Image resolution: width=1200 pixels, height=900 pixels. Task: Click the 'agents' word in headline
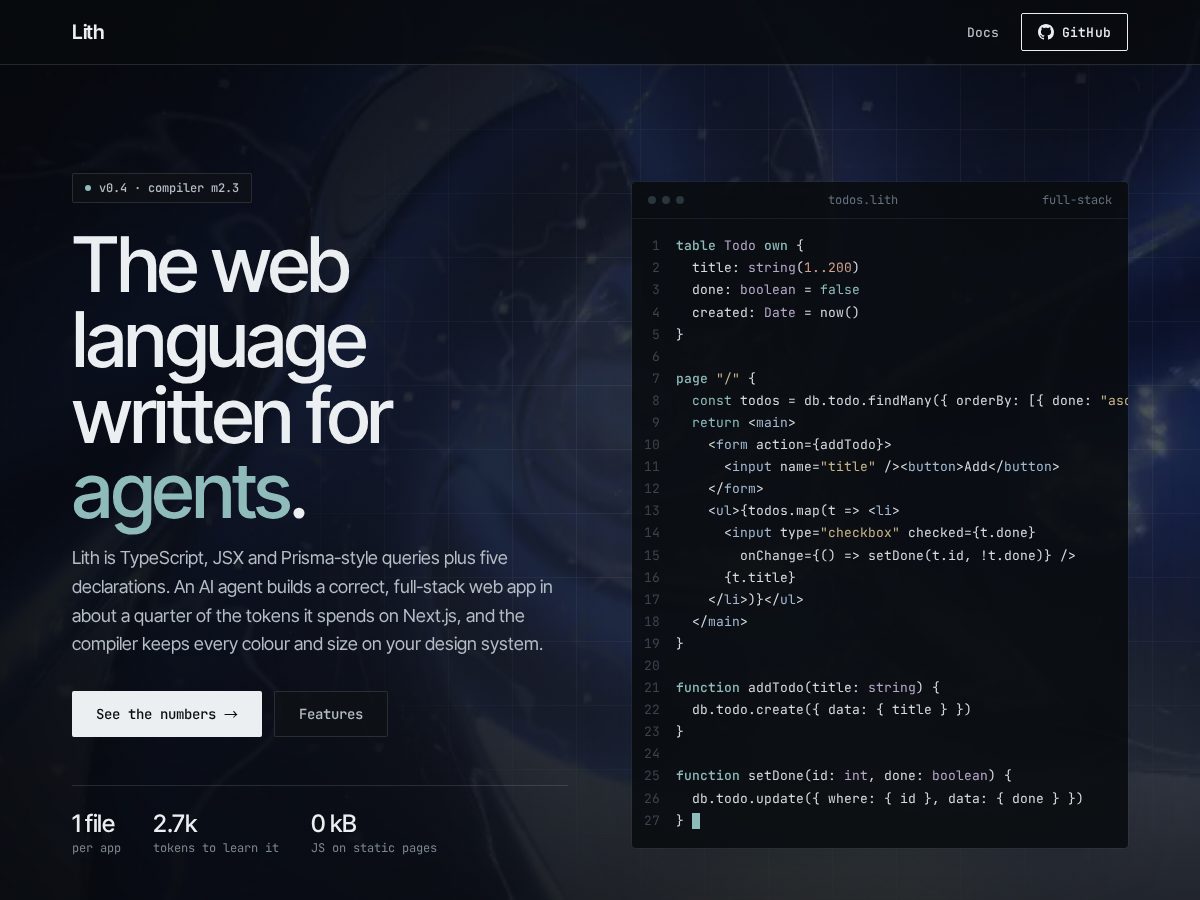(181, 493)
